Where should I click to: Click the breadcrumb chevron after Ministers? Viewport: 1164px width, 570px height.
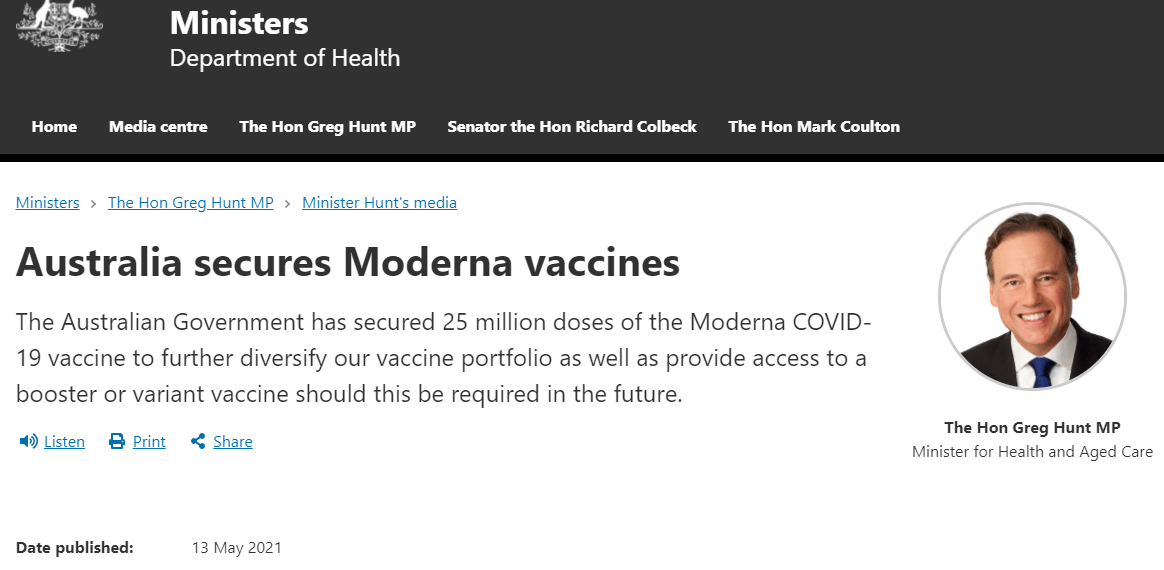pos(94,203)
